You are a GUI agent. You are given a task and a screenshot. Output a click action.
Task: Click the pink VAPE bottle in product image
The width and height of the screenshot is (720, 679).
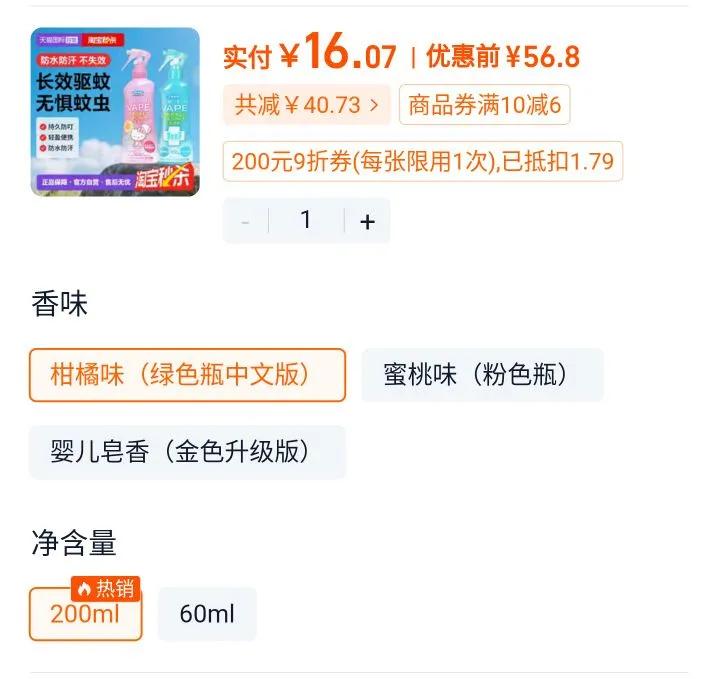(x=138, y=108)
